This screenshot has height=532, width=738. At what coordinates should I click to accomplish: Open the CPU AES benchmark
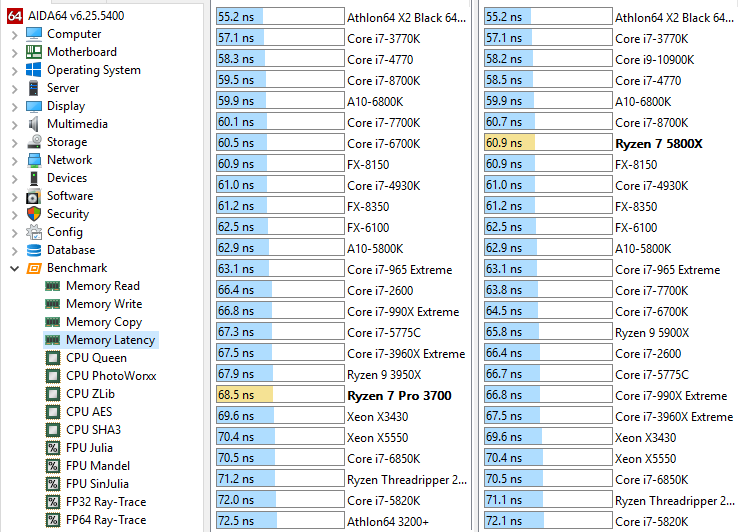[x=89, y=412]
